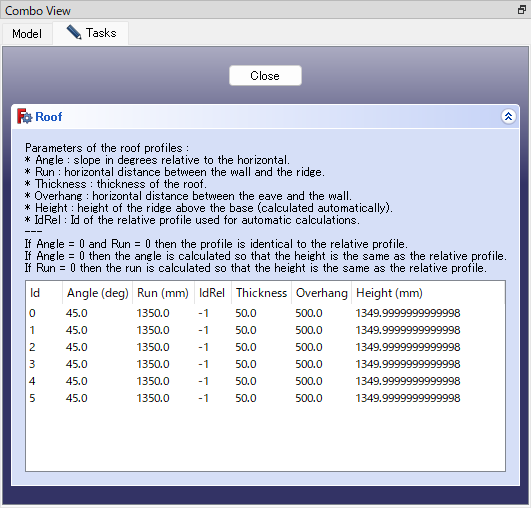
Task: Click the Overhang column header
Action: pos(321,293)
